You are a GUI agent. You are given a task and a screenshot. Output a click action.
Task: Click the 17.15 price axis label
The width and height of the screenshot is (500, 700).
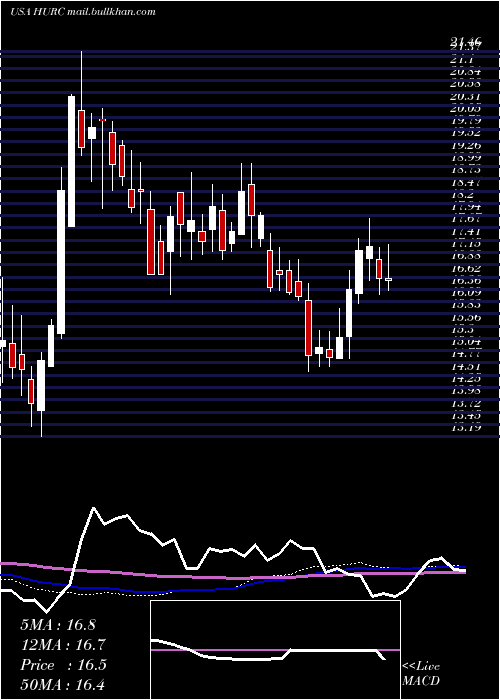coord(466,244)
